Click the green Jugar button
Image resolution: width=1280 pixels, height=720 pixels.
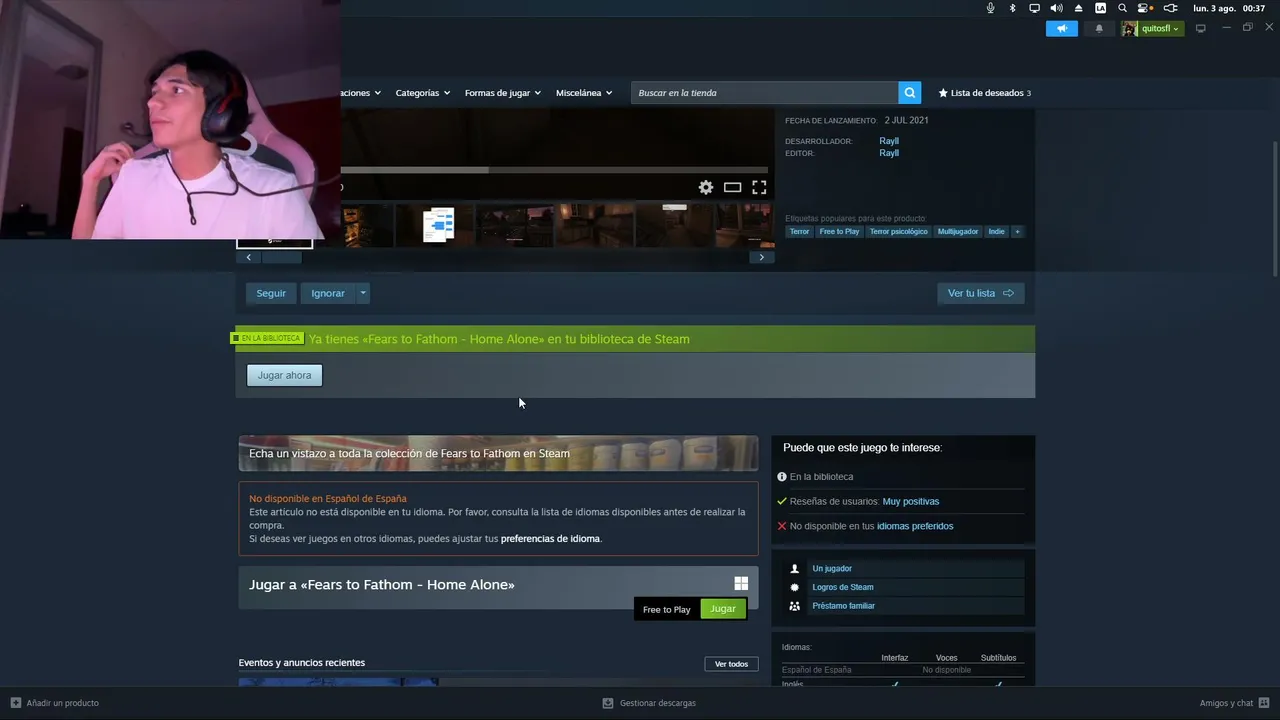(x=723, y=609)
